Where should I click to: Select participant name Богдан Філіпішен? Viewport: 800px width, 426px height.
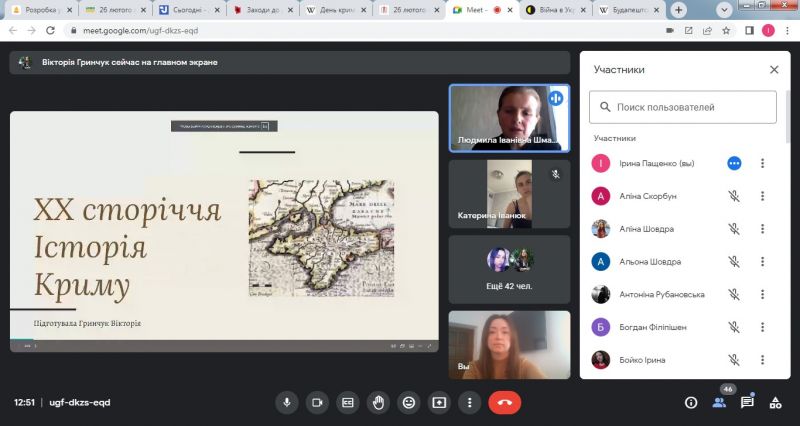click(653, 327)
